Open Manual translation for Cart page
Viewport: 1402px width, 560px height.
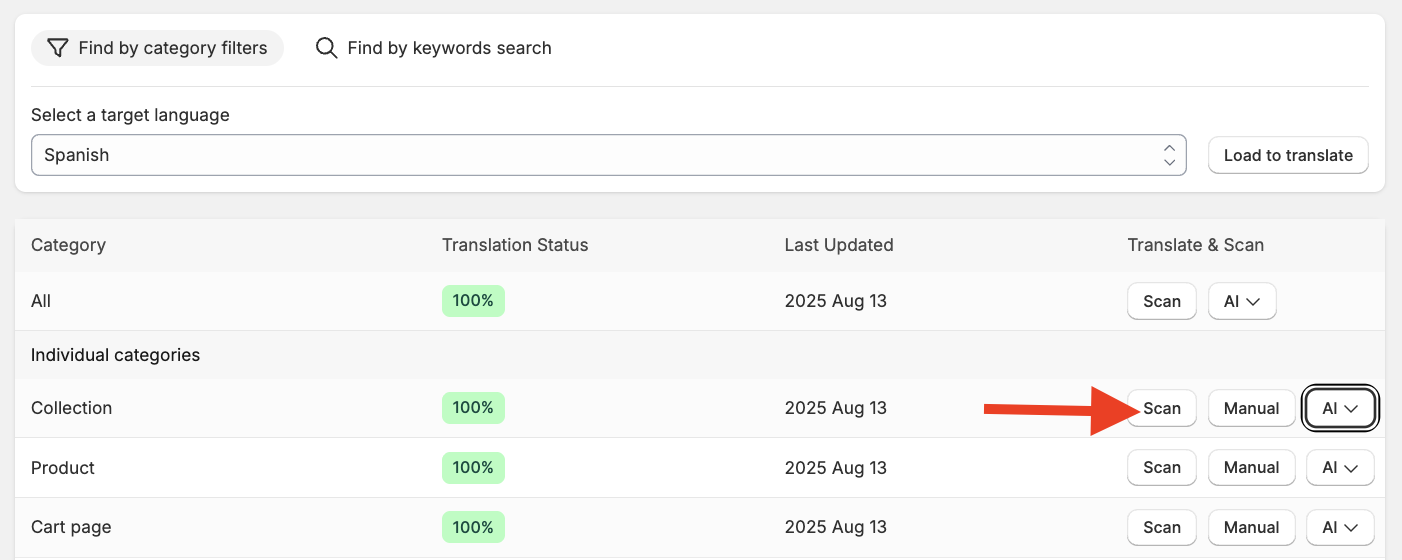click(1251, 528)
